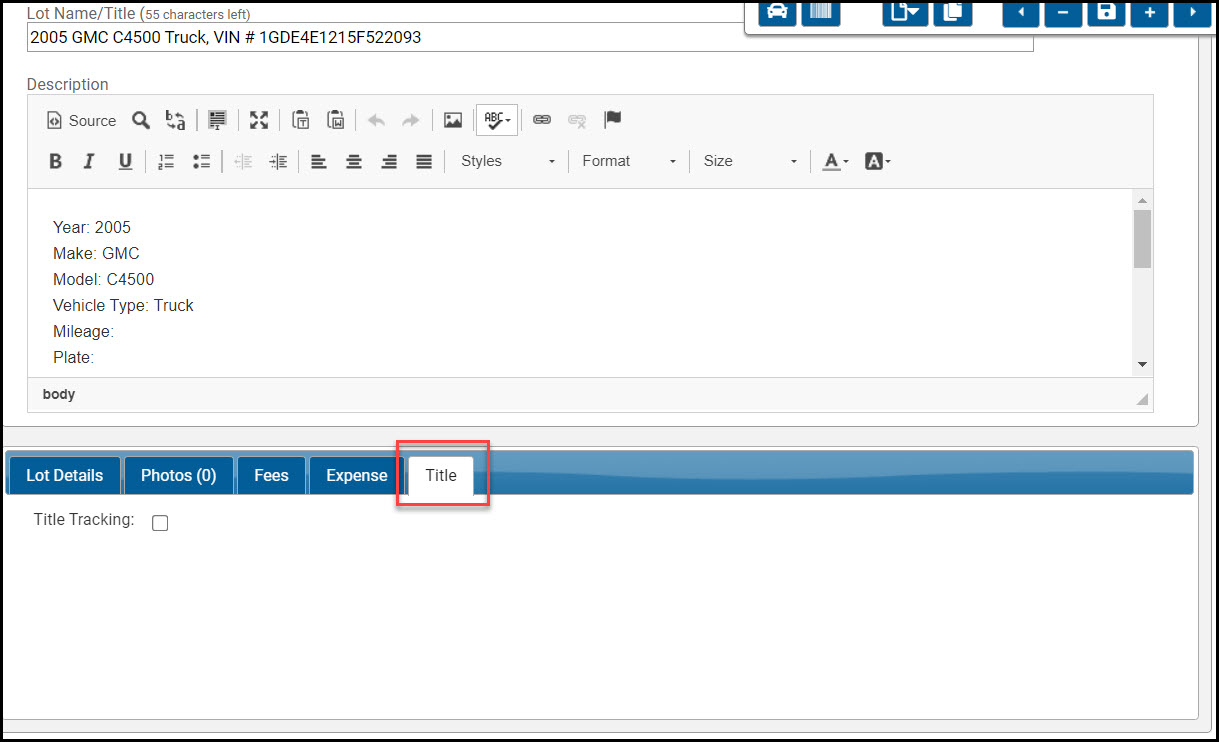Click the 'Model: C4500' line
1219x742 pixels.
[x=104, y=279]
